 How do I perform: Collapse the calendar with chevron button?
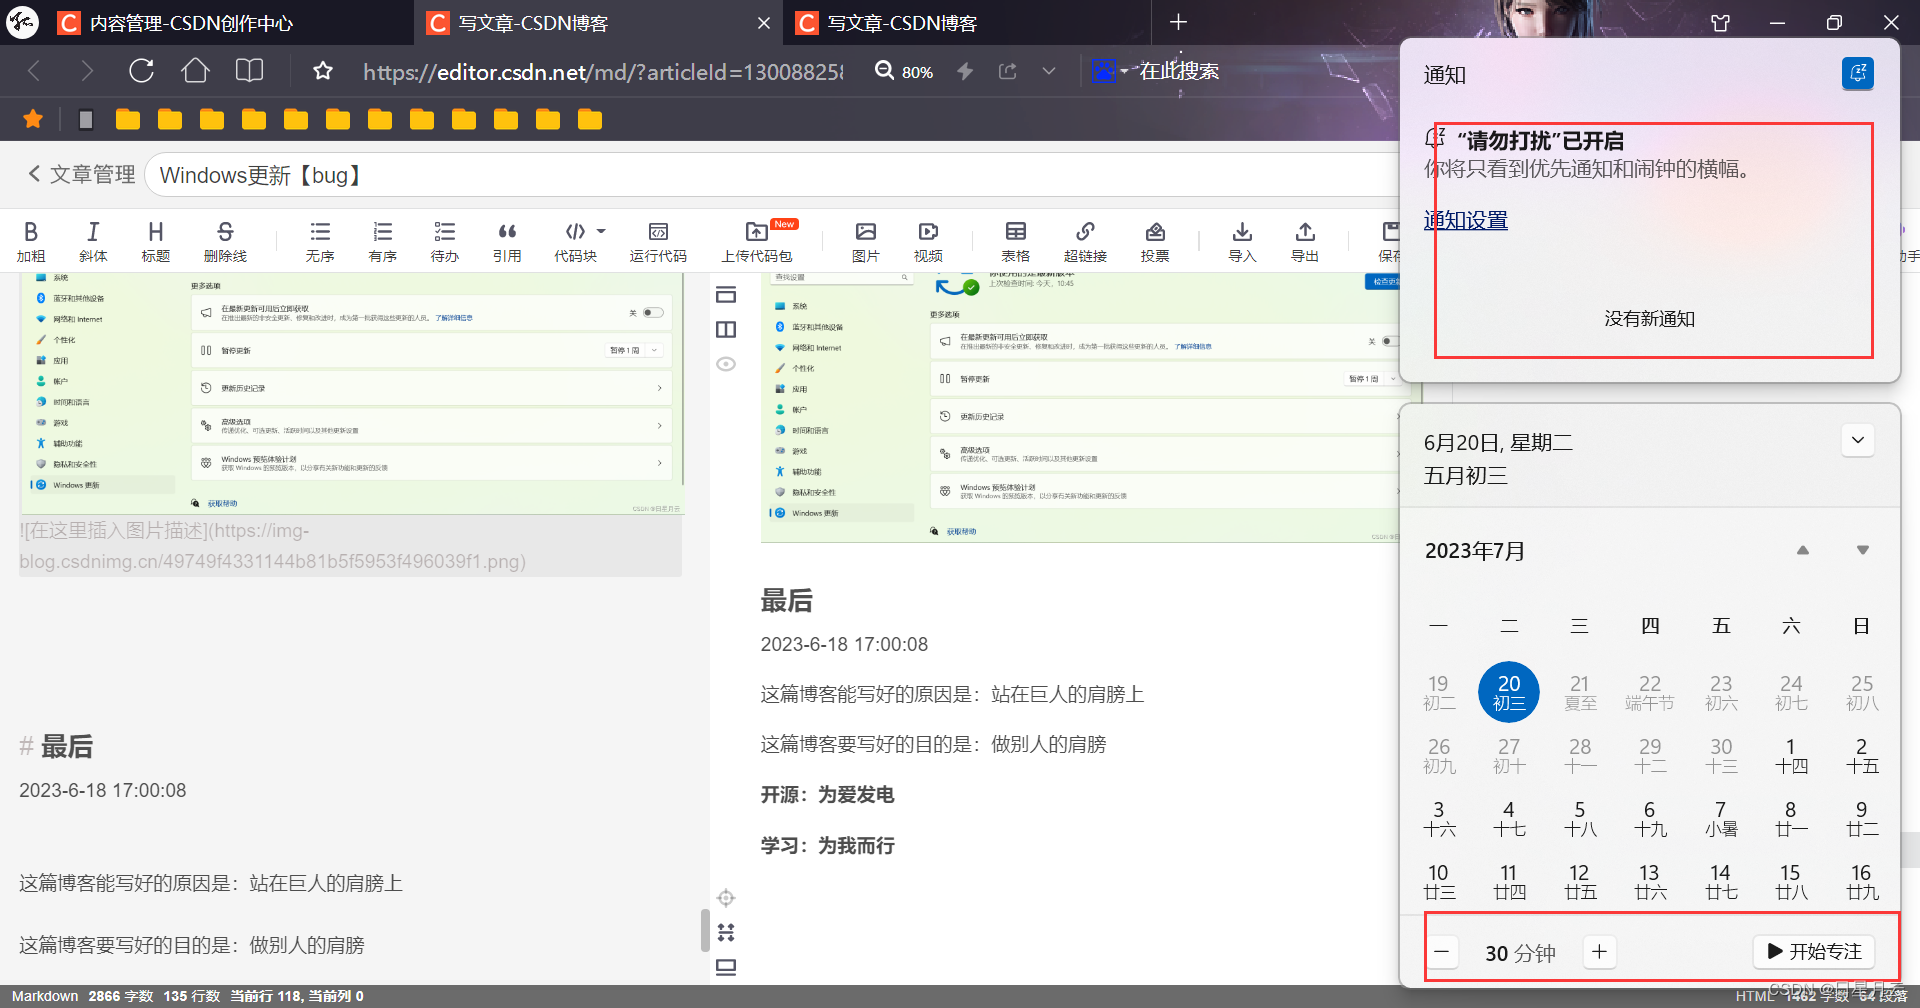pyautogui.click(x=1857, y=440)
